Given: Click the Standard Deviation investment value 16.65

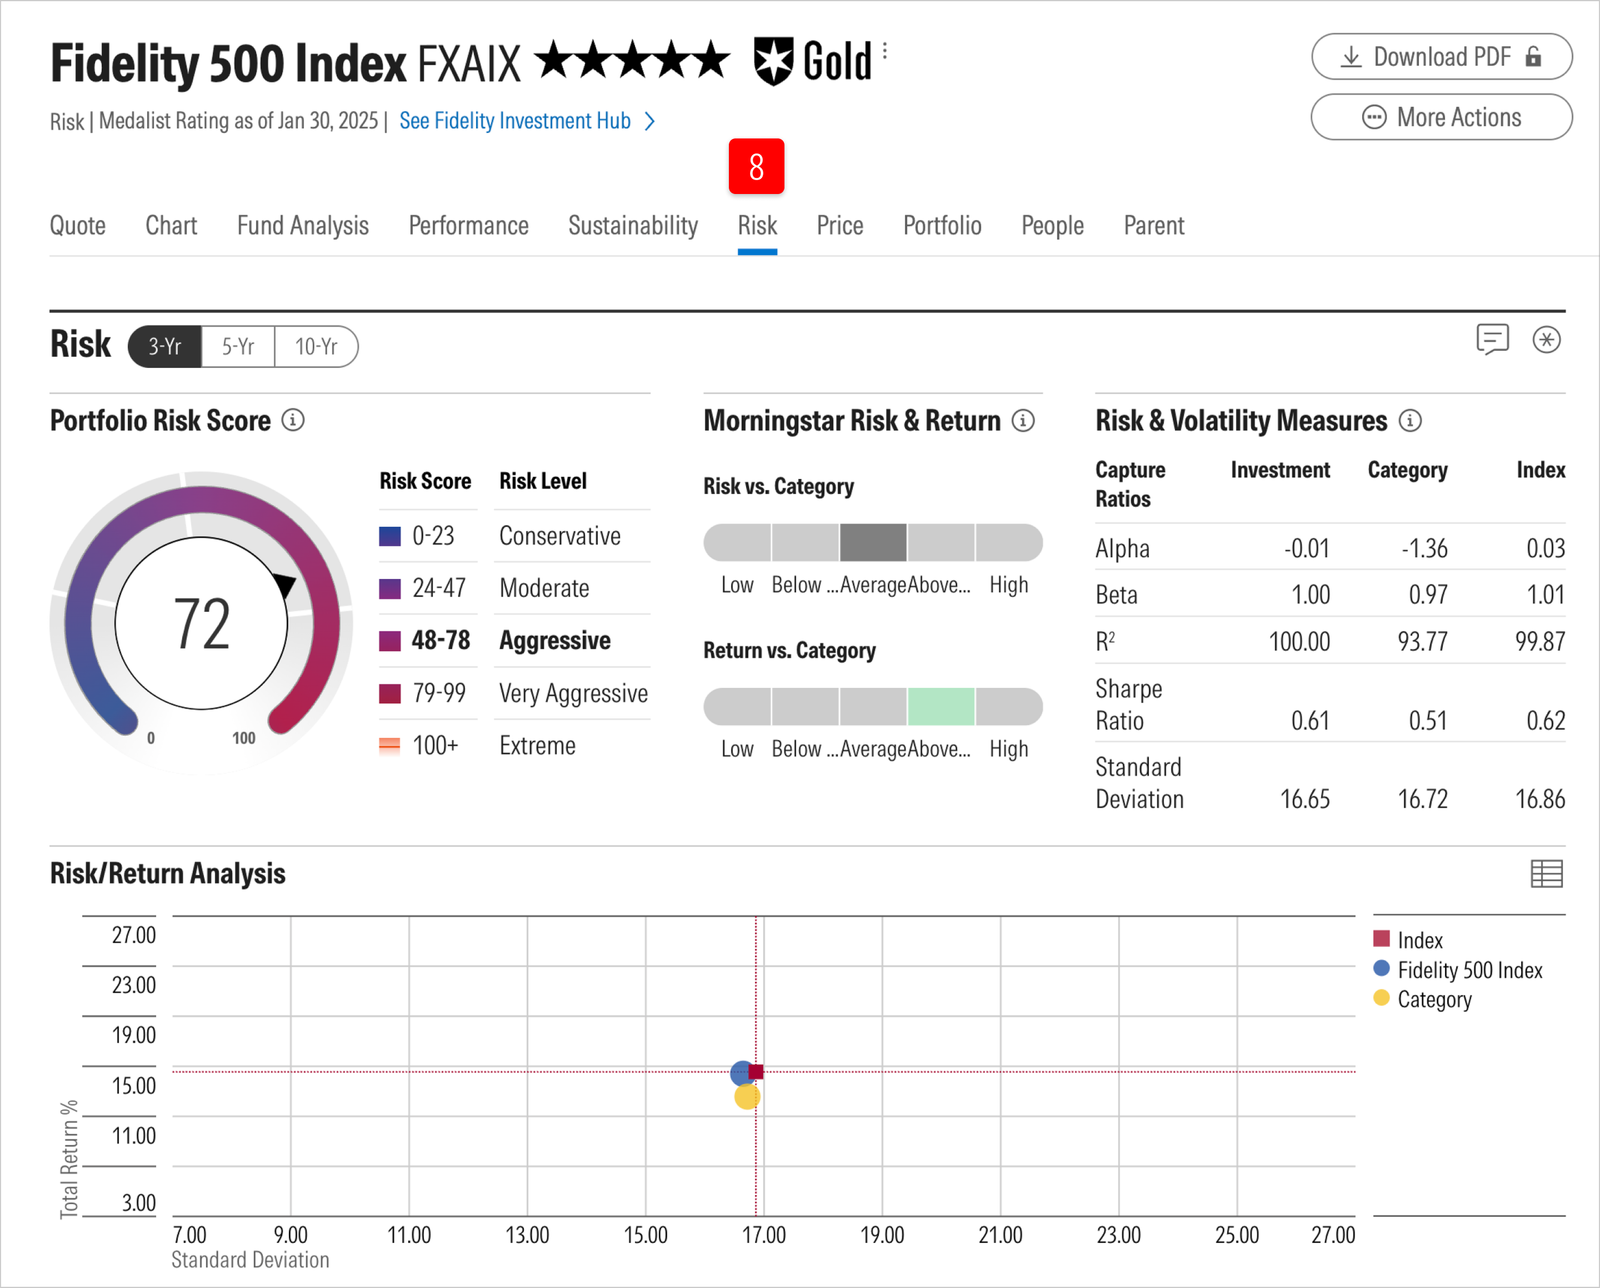Looking at the screenshot, I should pos(1305,798).
